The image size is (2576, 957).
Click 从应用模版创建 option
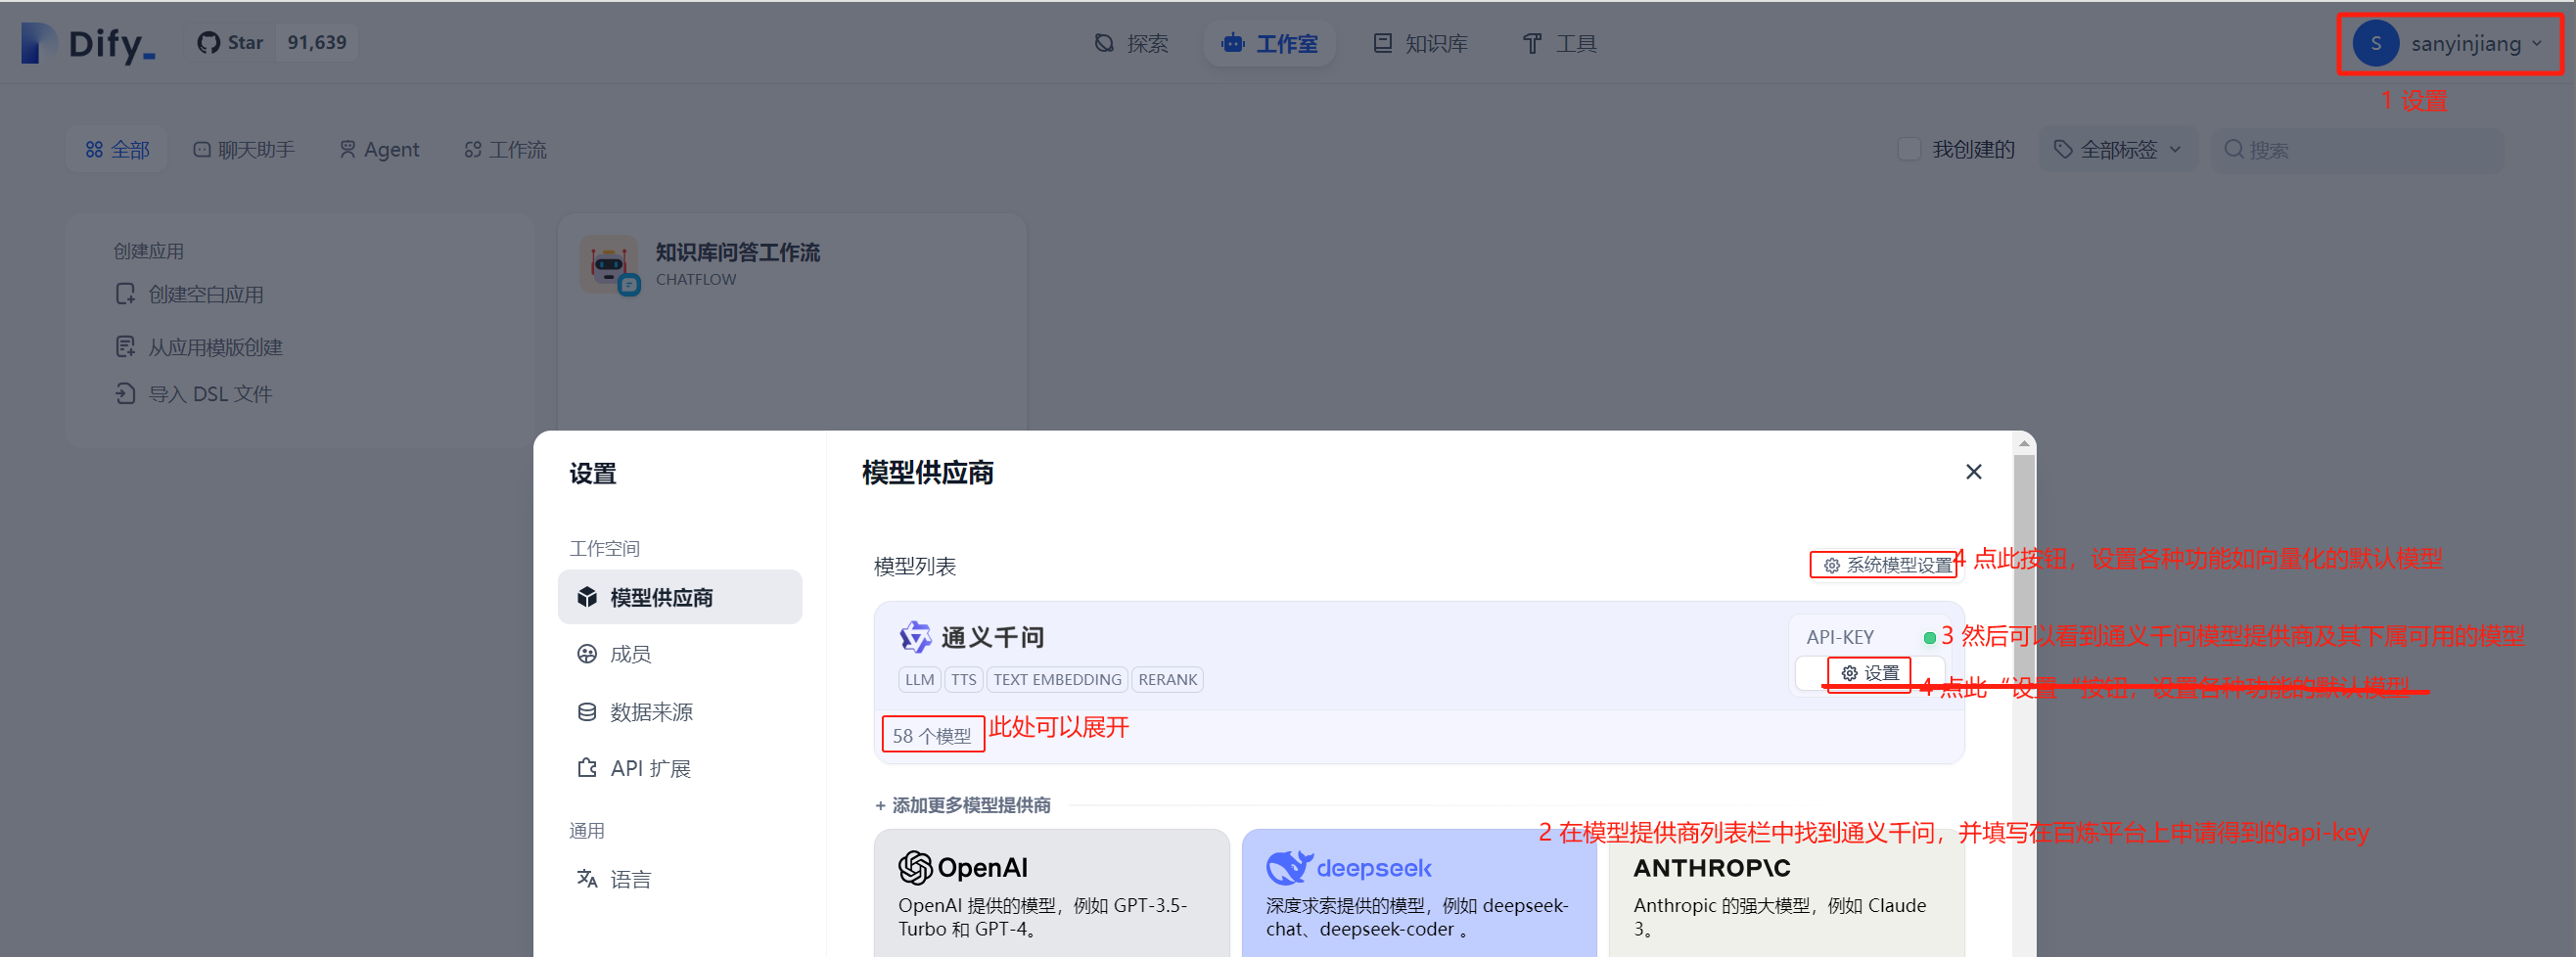click(199, 347)
